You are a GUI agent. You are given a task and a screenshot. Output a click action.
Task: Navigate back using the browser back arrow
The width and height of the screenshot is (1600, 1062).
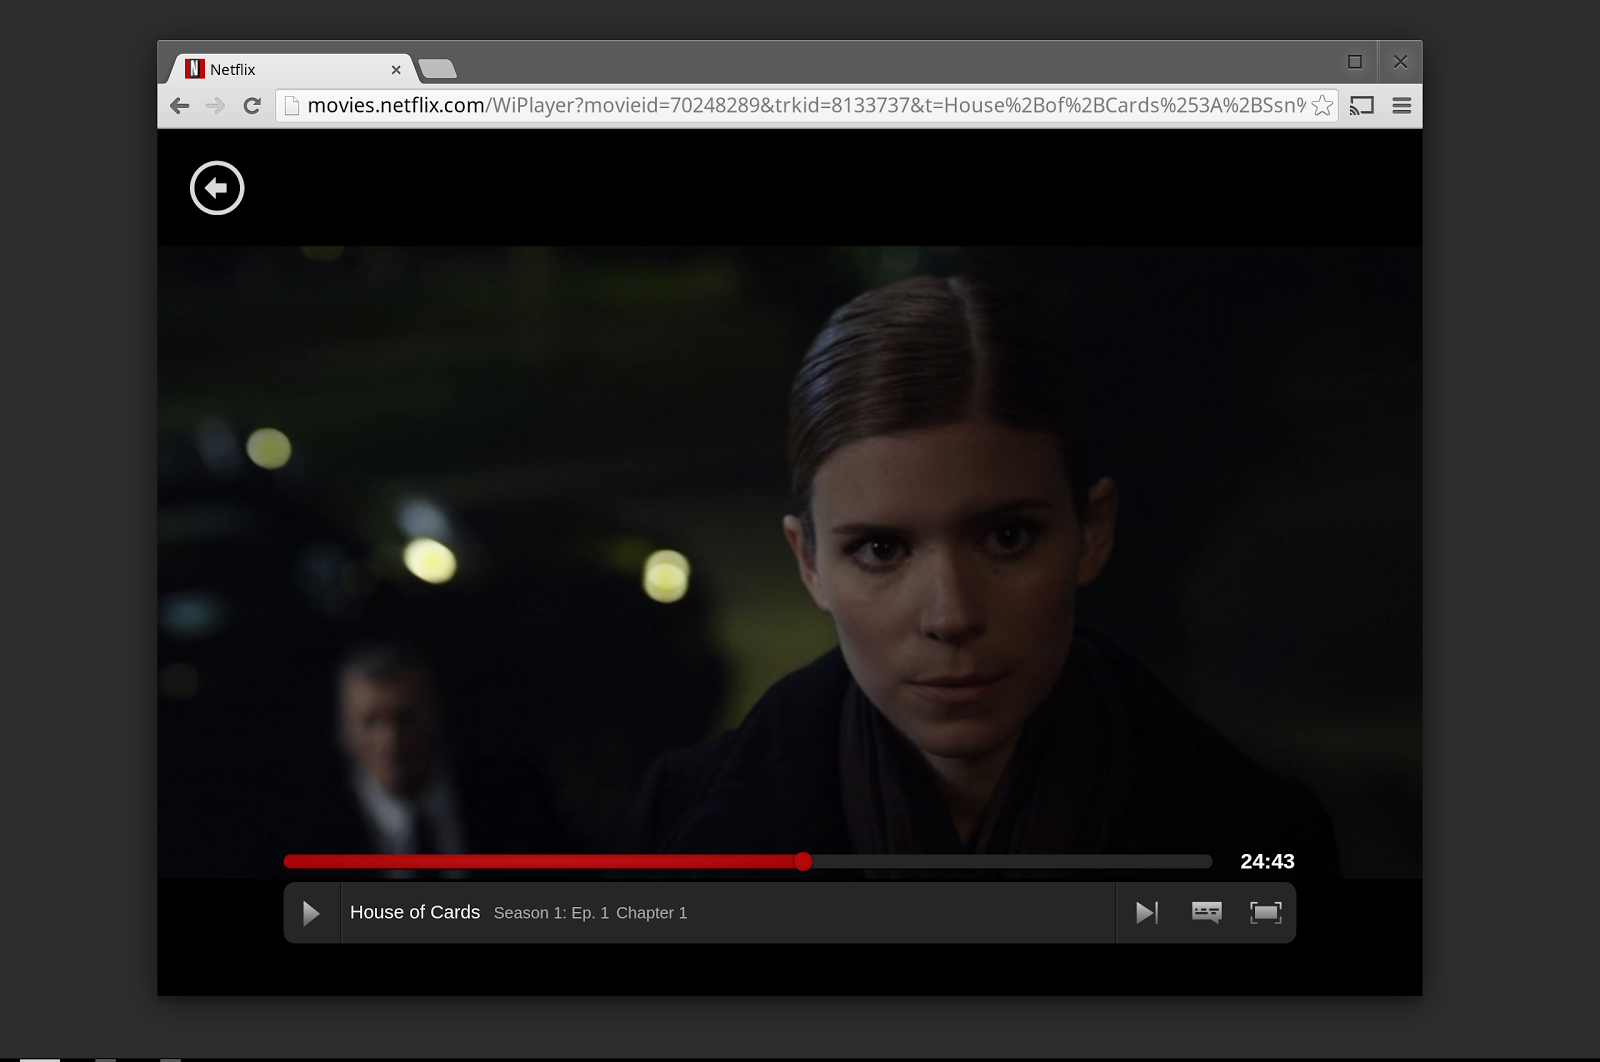(x=177, y=104)
